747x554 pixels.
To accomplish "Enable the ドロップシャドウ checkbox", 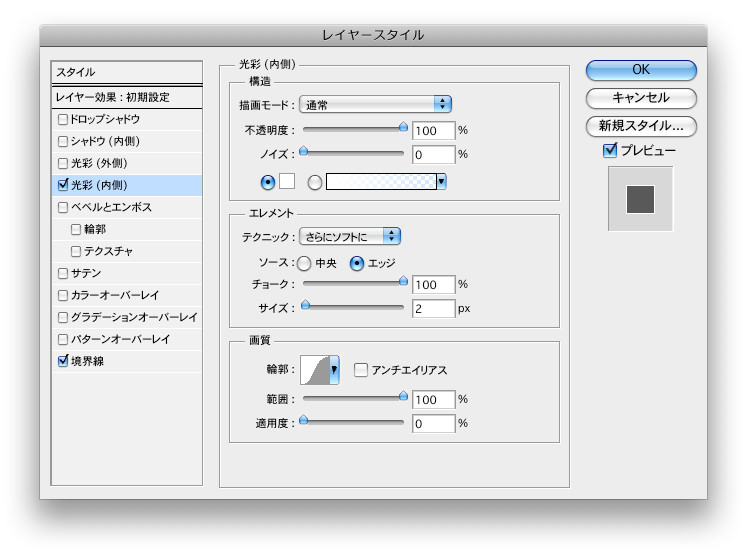I will point(62,119).
